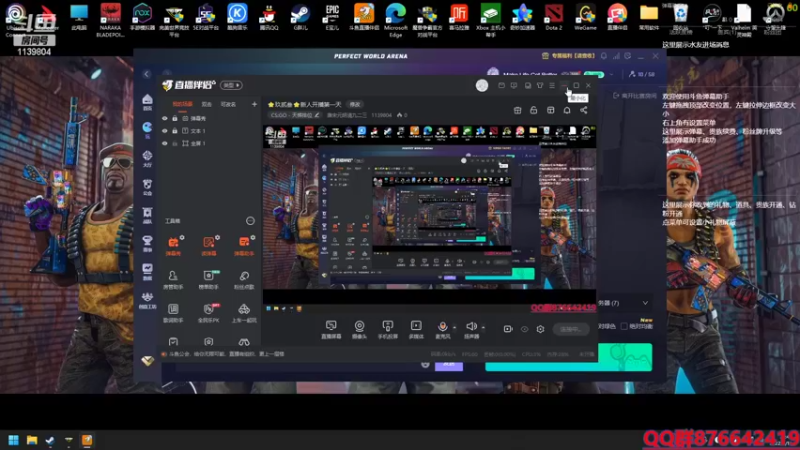Image resolution: width=800 pixels, height=450 pixels.
Task: Switch to the second scene tab
Action: pyautogui.click(x=206, y=104)
